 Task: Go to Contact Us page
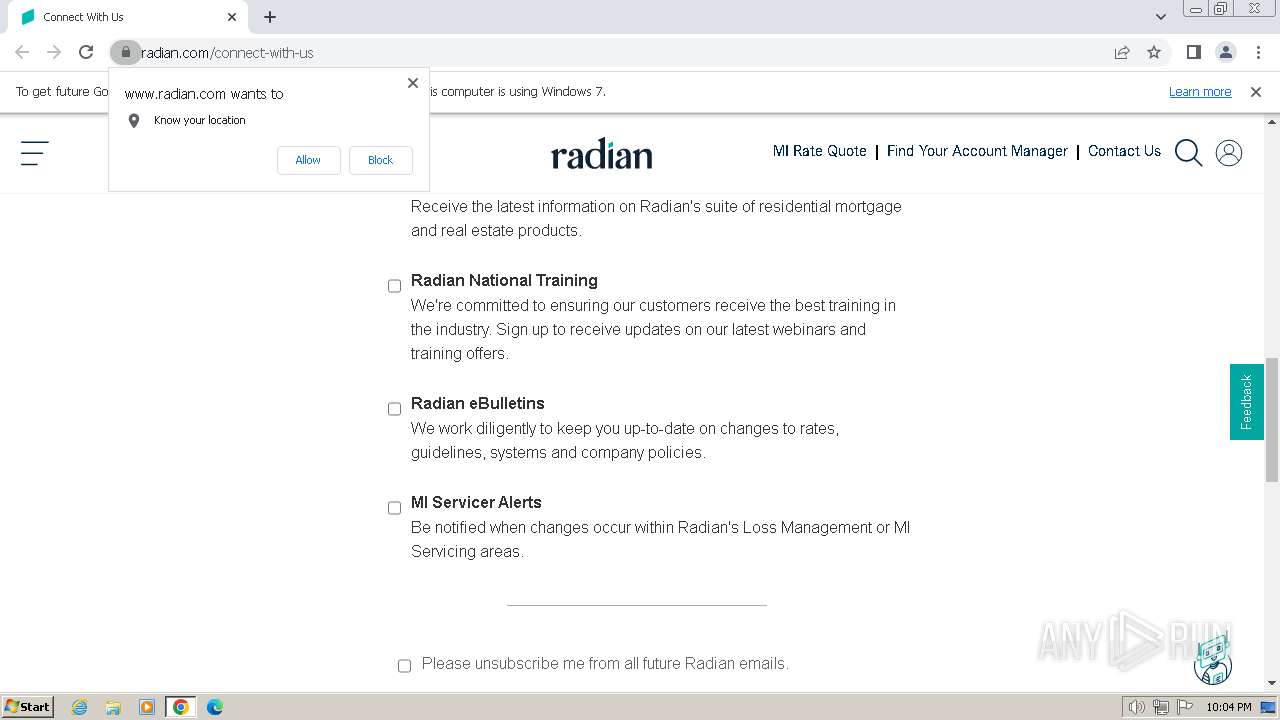[x=1124, y=151]
